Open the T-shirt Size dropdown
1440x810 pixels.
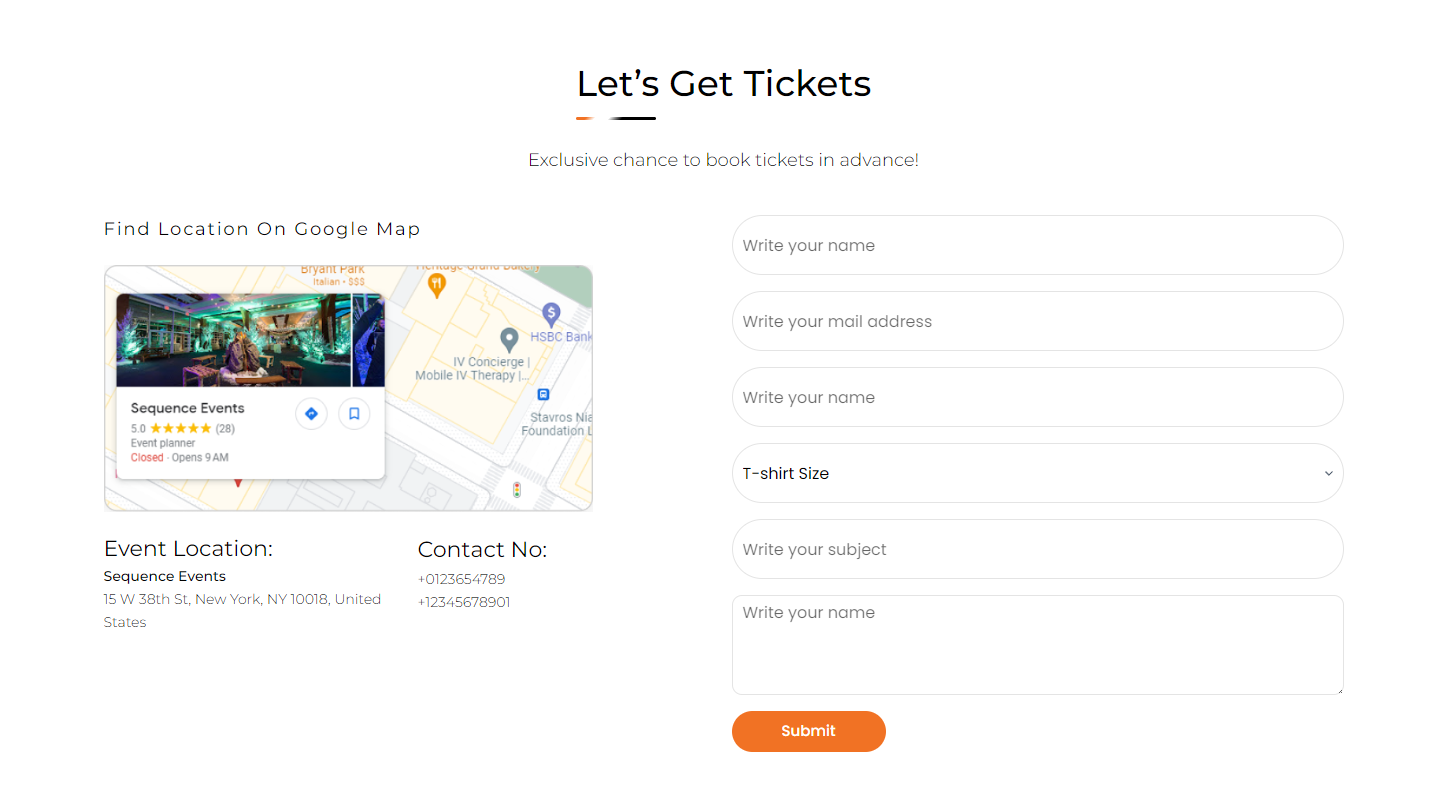click(x=1037, y=473)
